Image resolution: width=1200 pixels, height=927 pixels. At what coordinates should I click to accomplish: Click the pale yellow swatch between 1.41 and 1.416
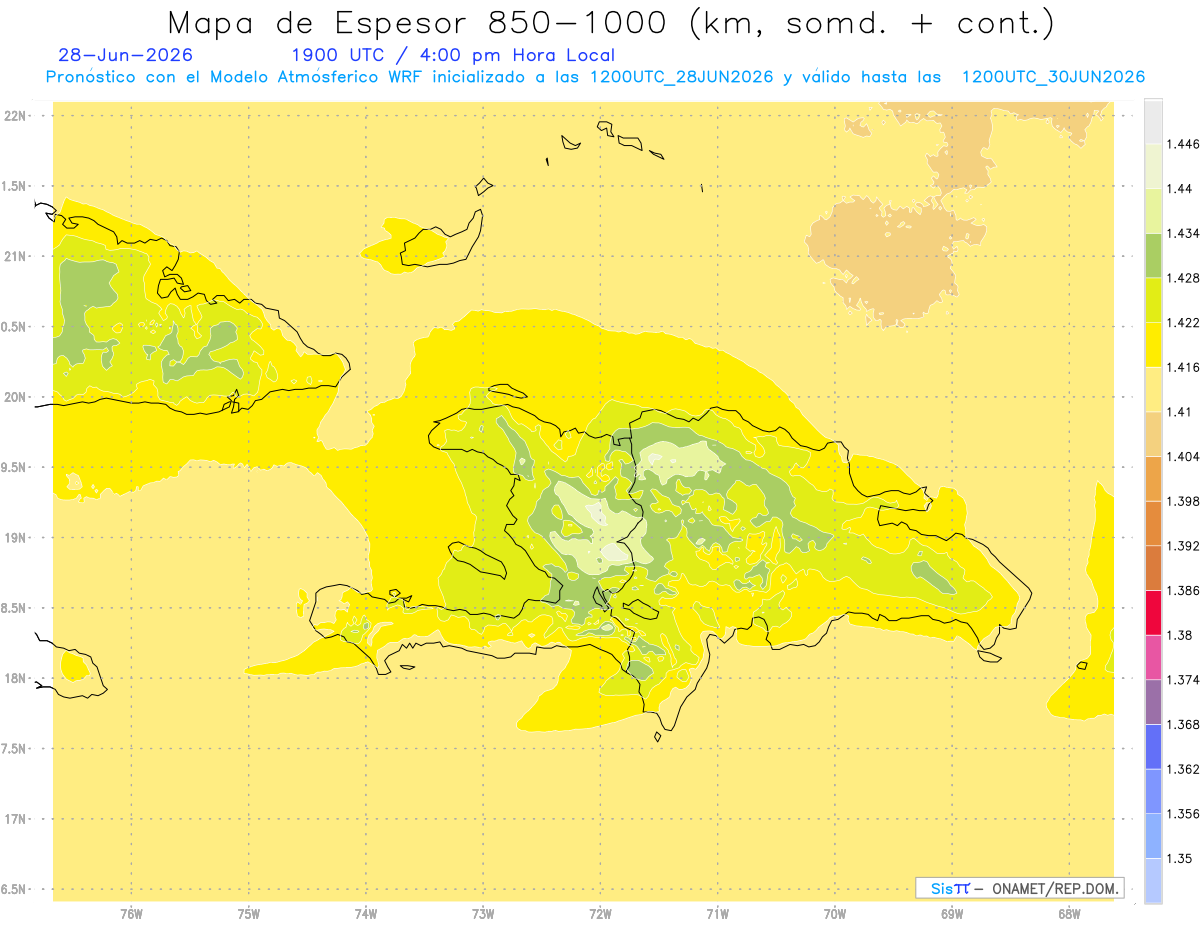(x=1153, y=389)
